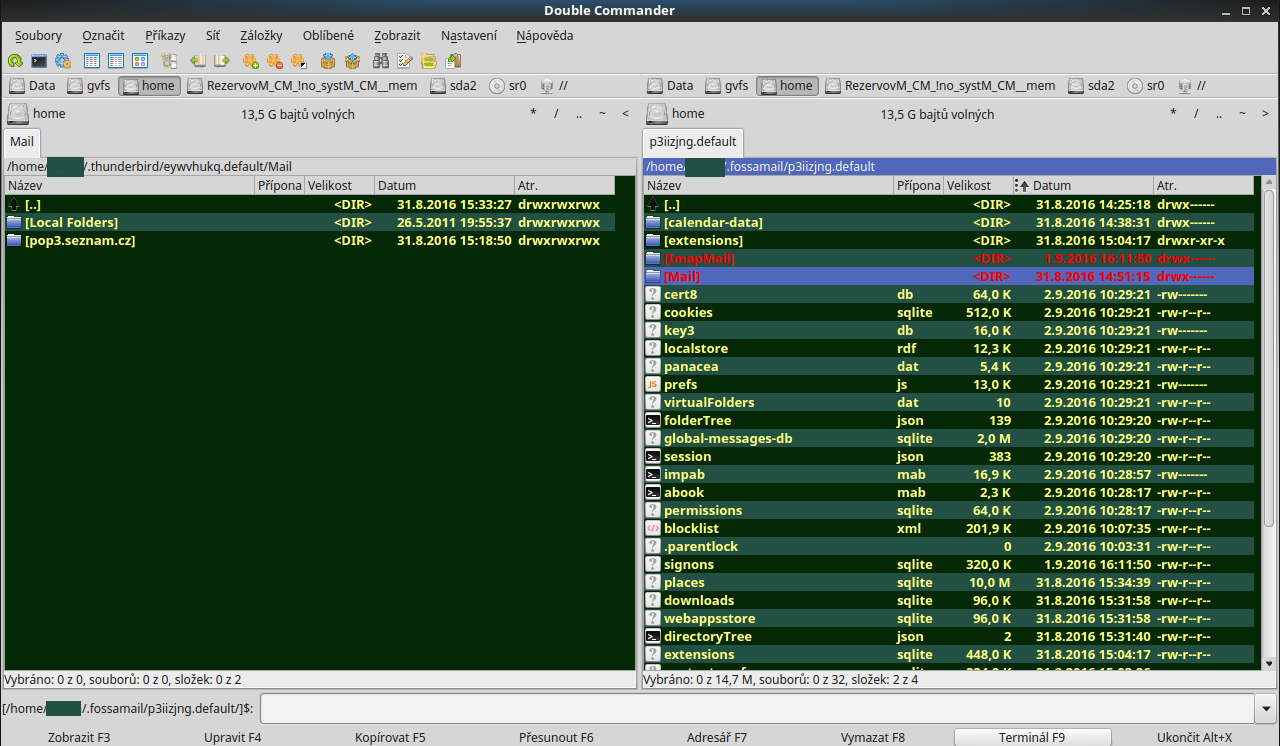This screenshot has width=1280, height=746.
Task: Click the synchronize directories icon
Action: click(429, 61)
